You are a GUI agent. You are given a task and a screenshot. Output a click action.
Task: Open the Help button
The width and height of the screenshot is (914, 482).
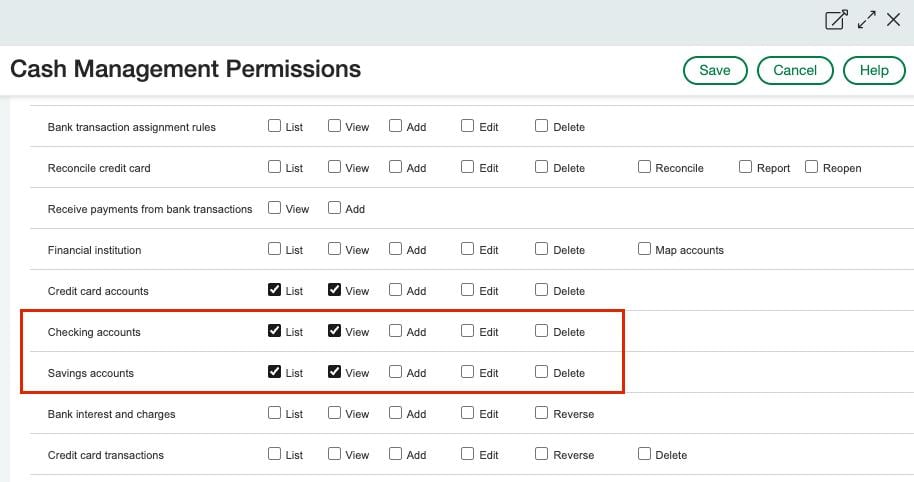click(873, 70)
